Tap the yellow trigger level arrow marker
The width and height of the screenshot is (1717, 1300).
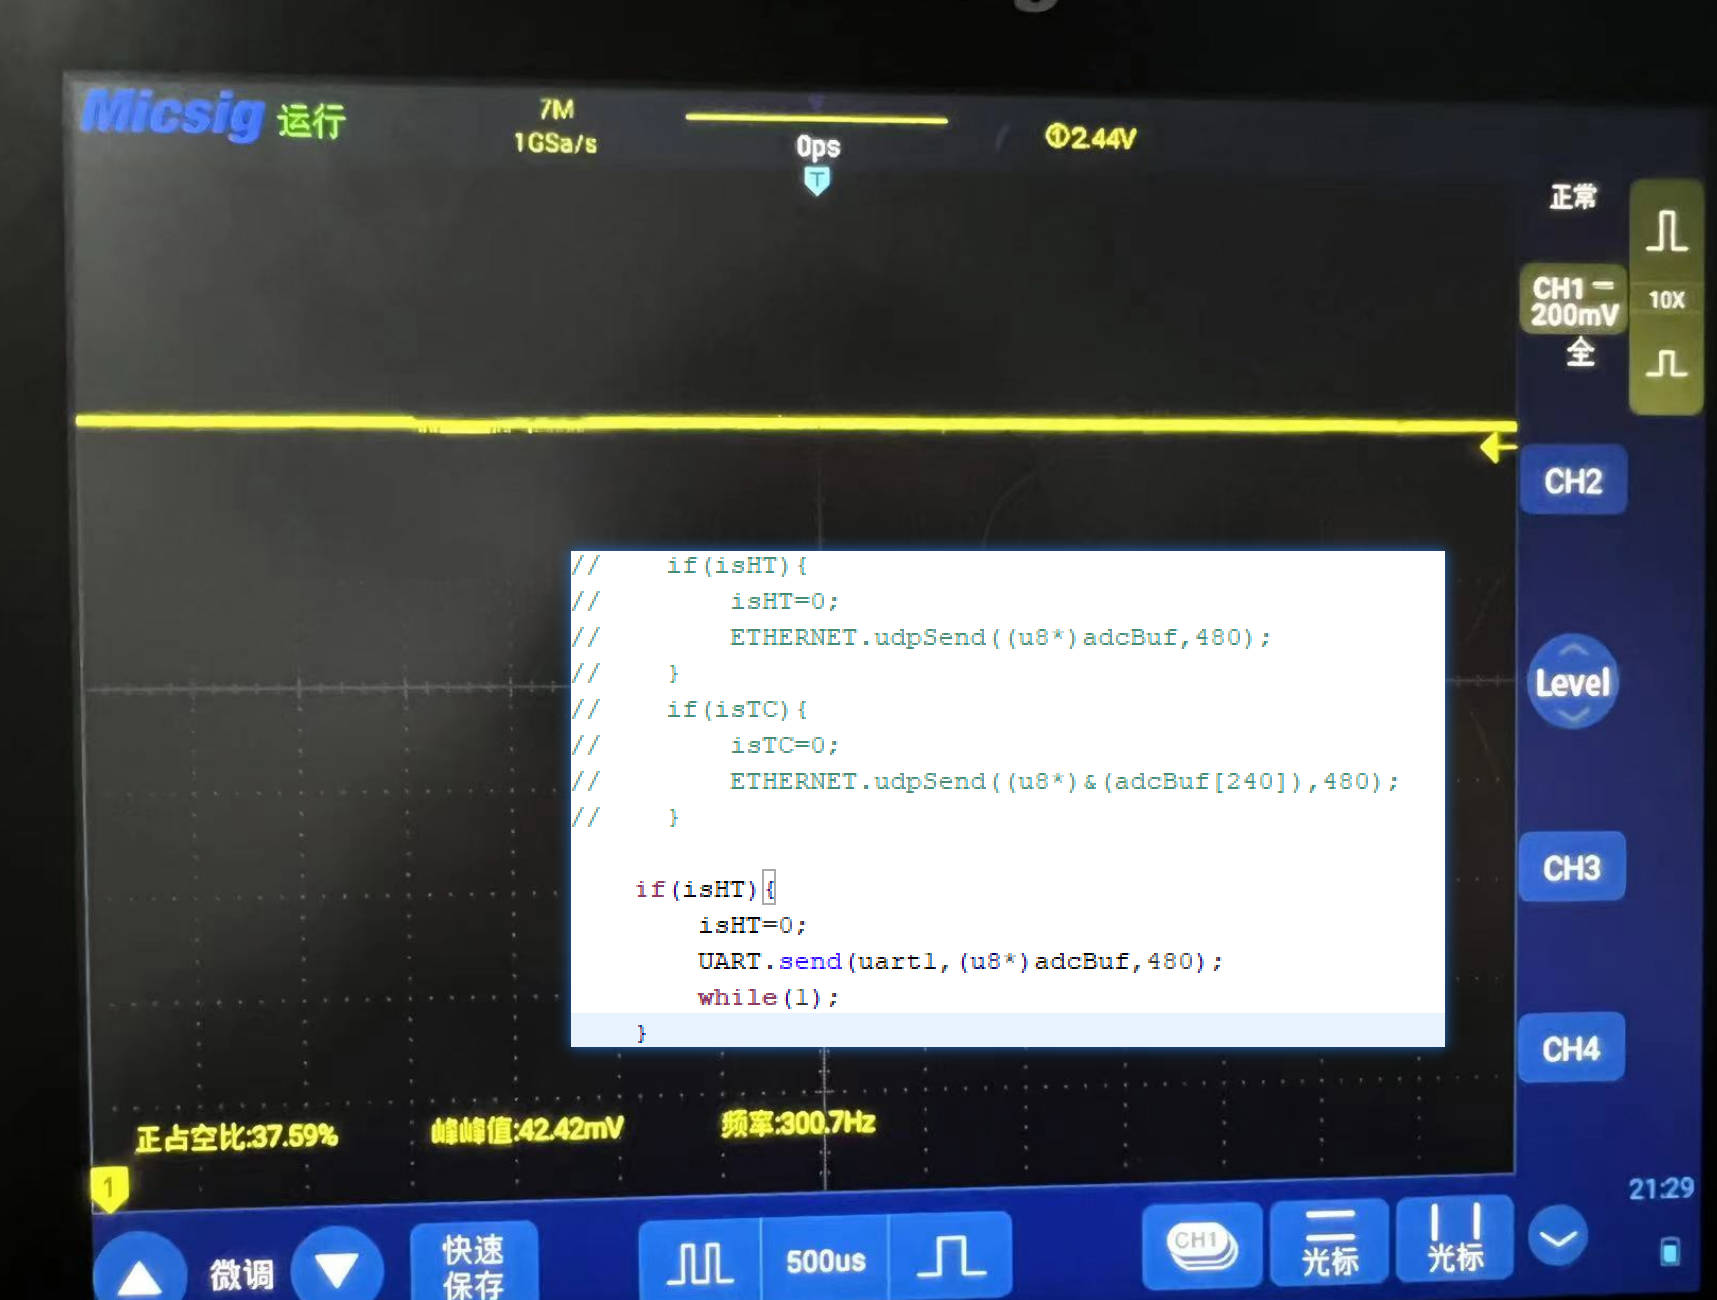[1497, 447]
